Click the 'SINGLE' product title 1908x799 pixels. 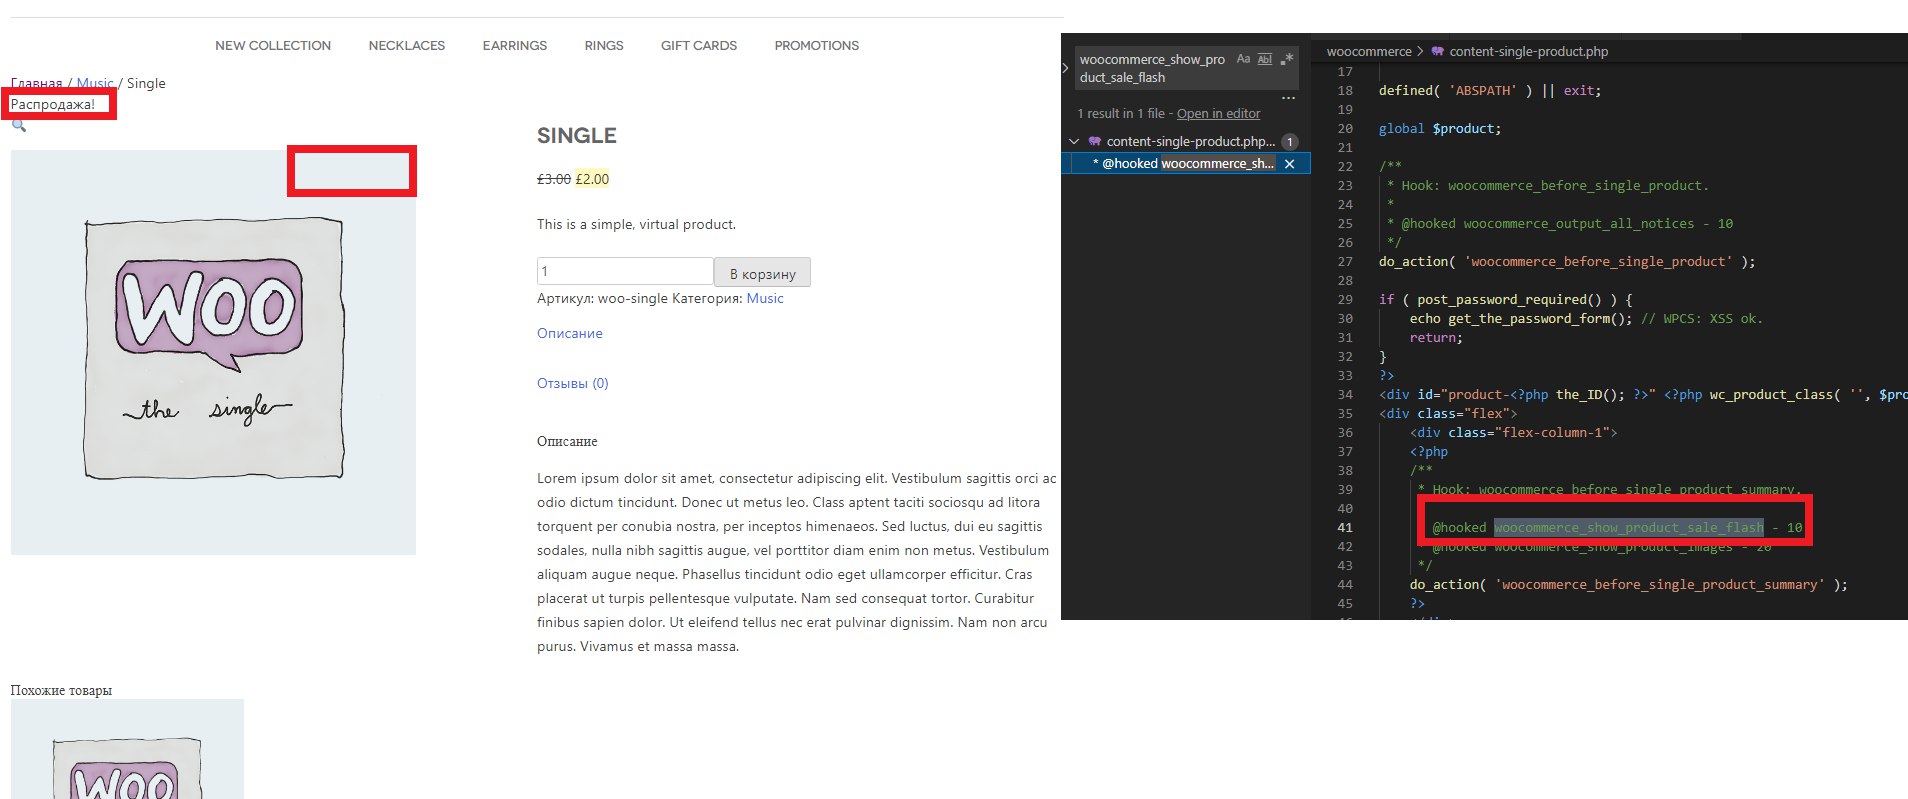[x=577, y=136]
